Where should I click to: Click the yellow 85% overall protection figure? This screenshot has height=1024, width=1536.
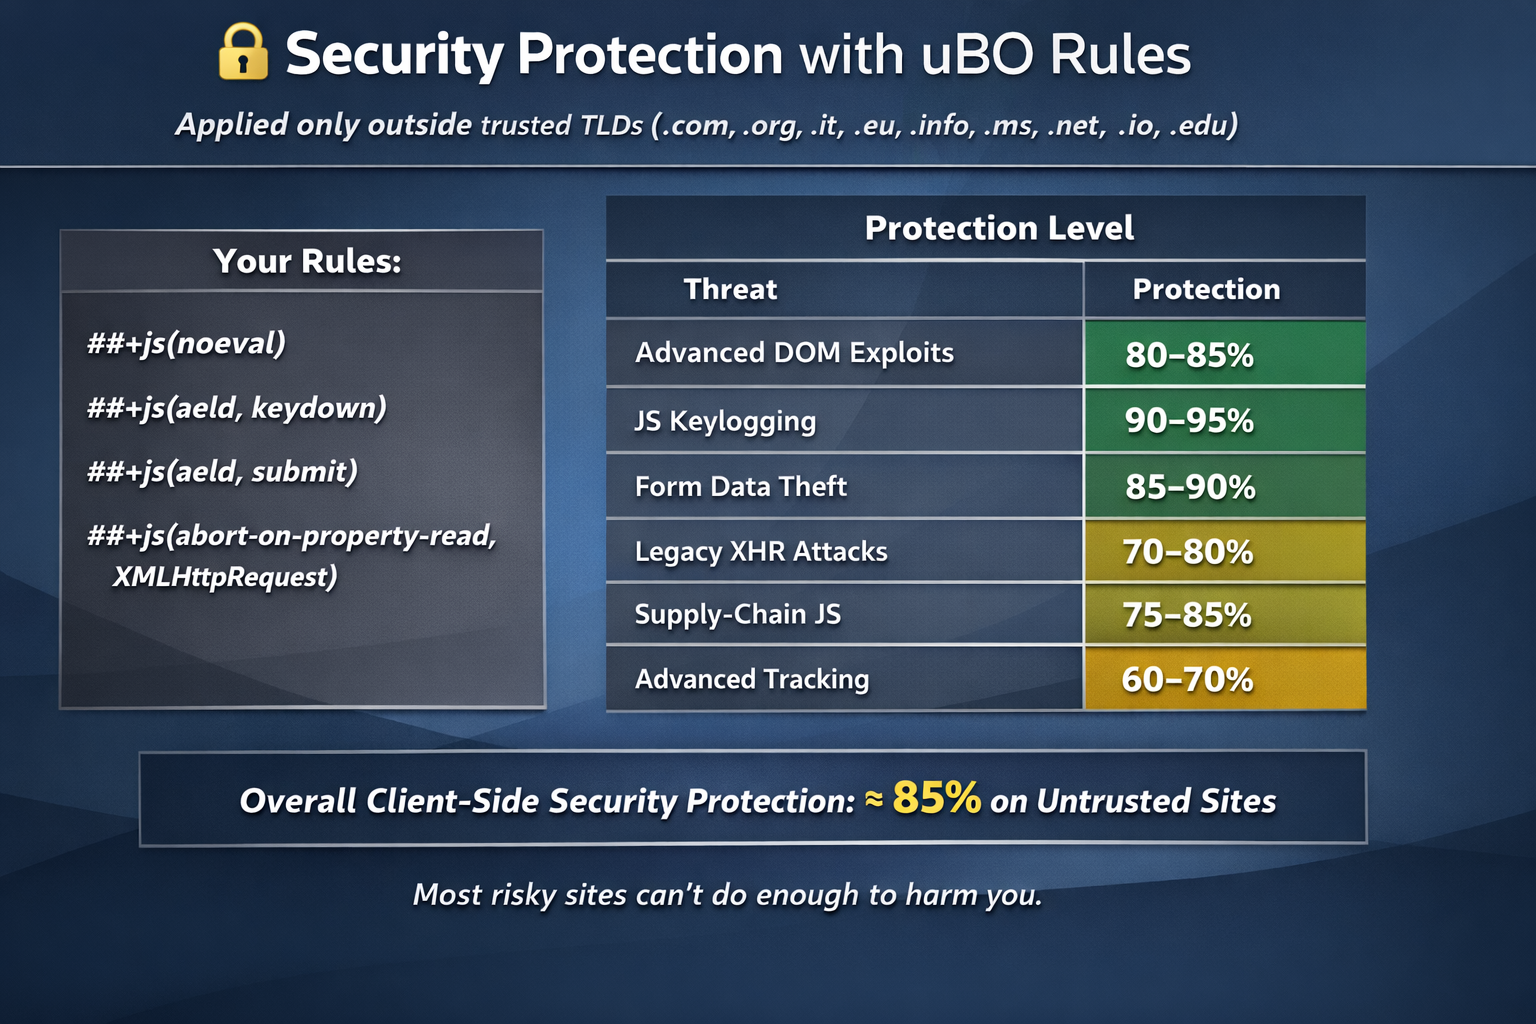tap(936, 798)
